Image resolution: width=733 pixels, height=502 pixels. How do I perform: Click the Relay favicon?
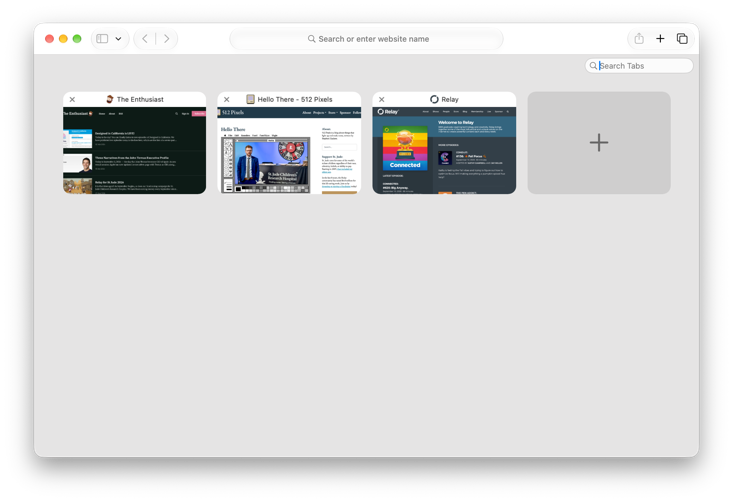point(434,99)
